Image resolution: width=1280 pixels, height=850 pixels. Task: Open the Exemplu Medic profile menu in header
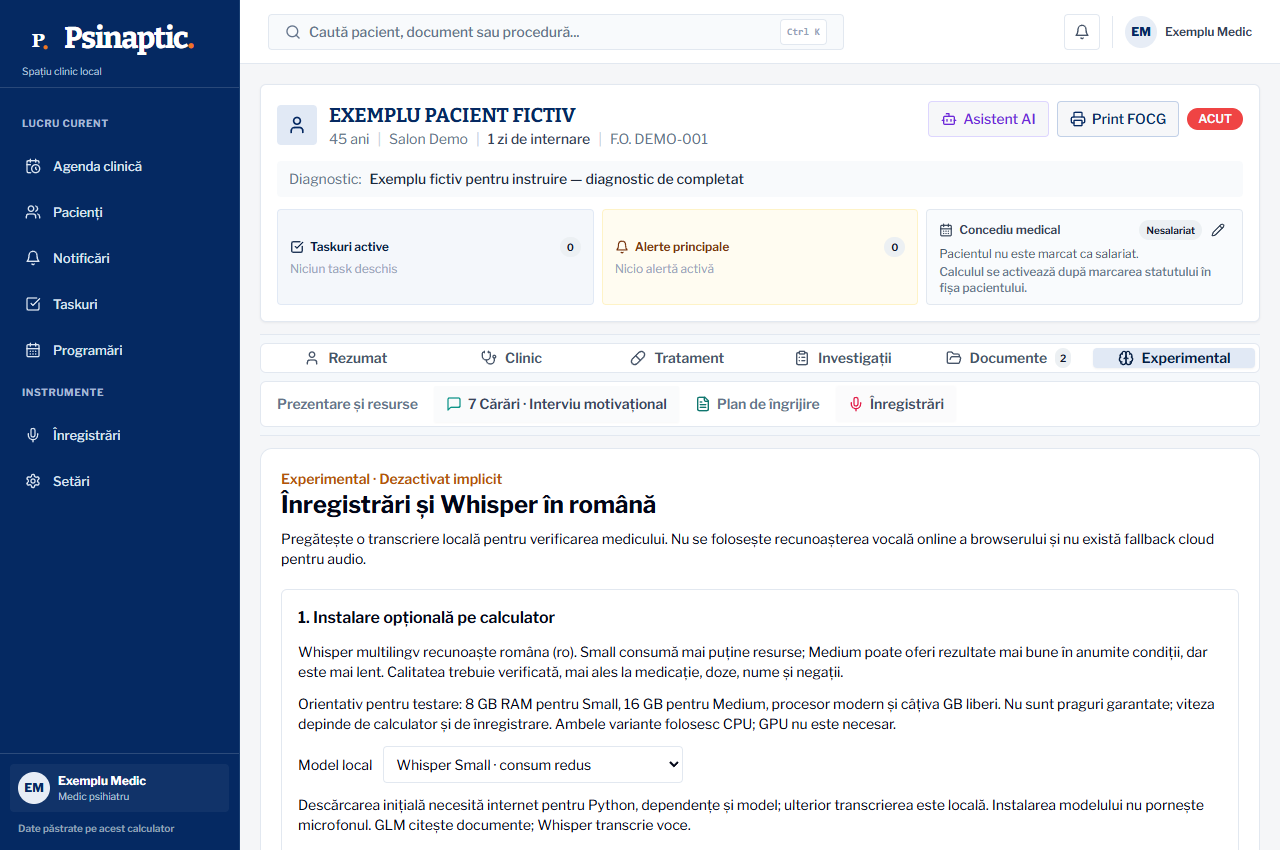coord(1189,32)
